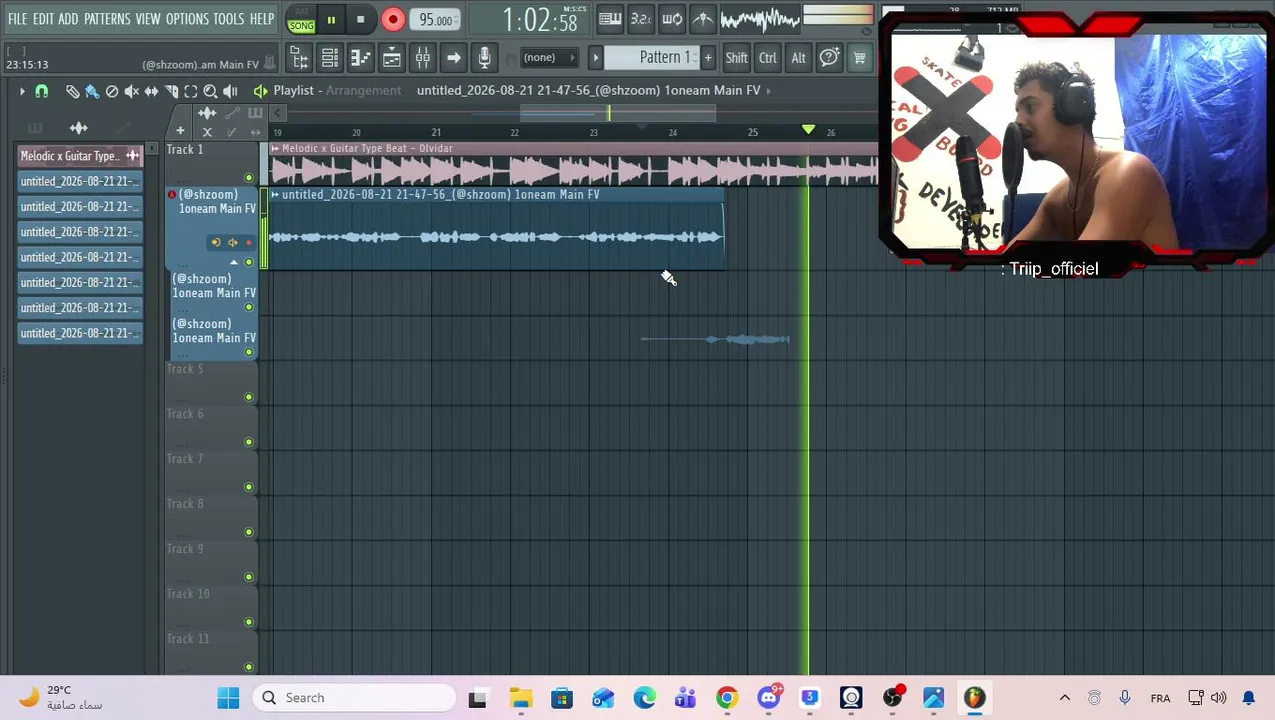The height and width of the screenshot is (720, 1275).
Task: Open the FILE menu
Action: point(17,19)
